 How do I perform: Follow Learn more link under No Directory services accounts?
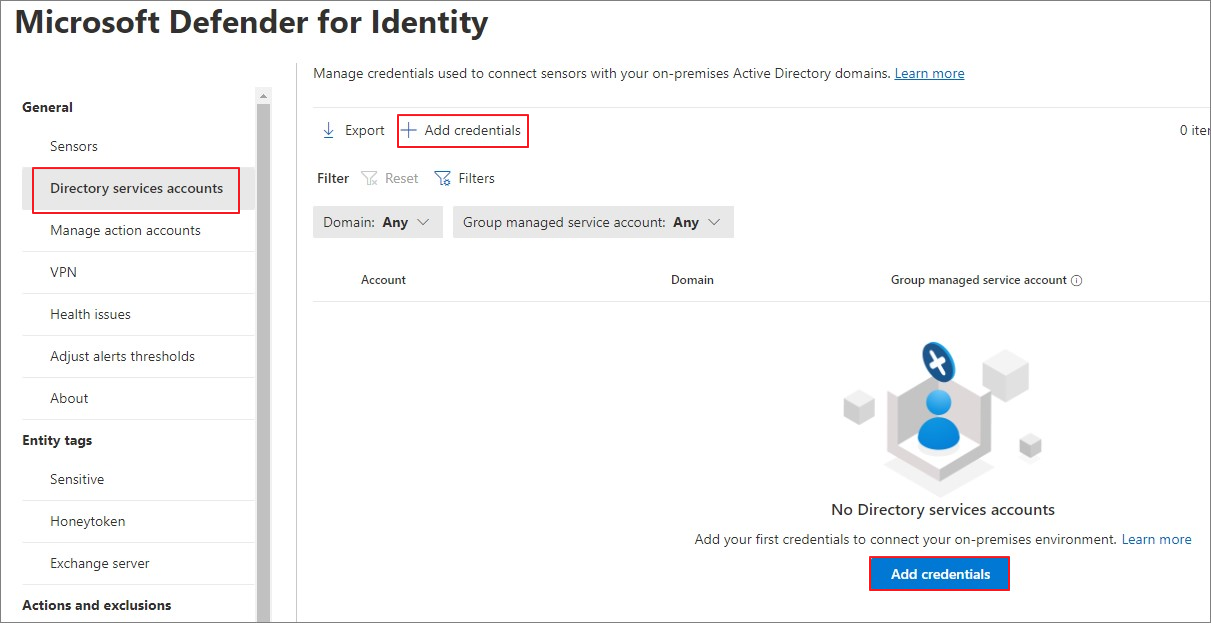pos(1156,539)
